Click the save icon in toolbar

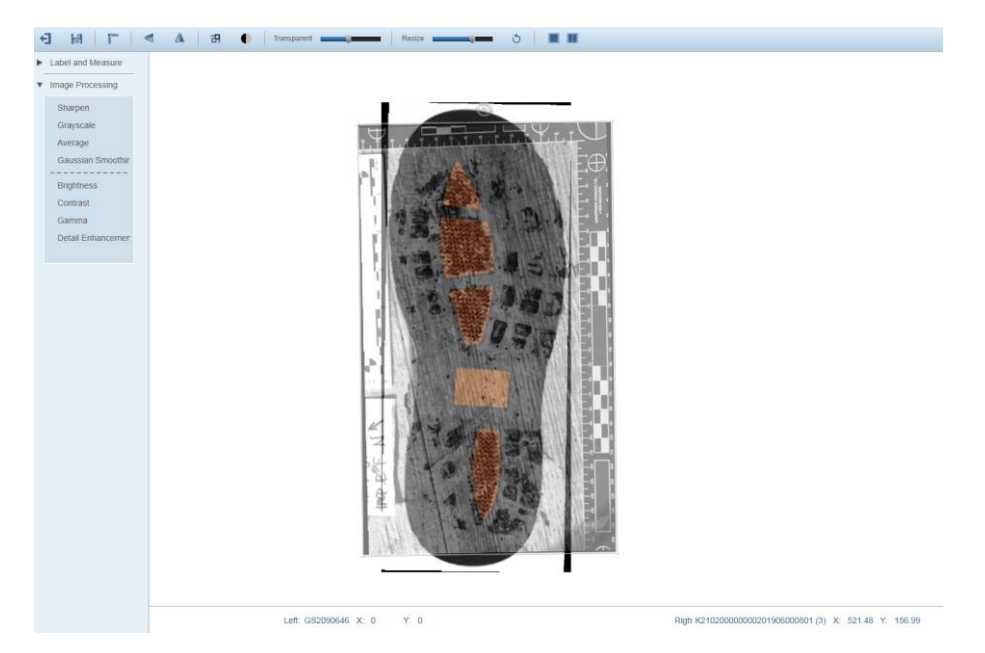(75, 39)
